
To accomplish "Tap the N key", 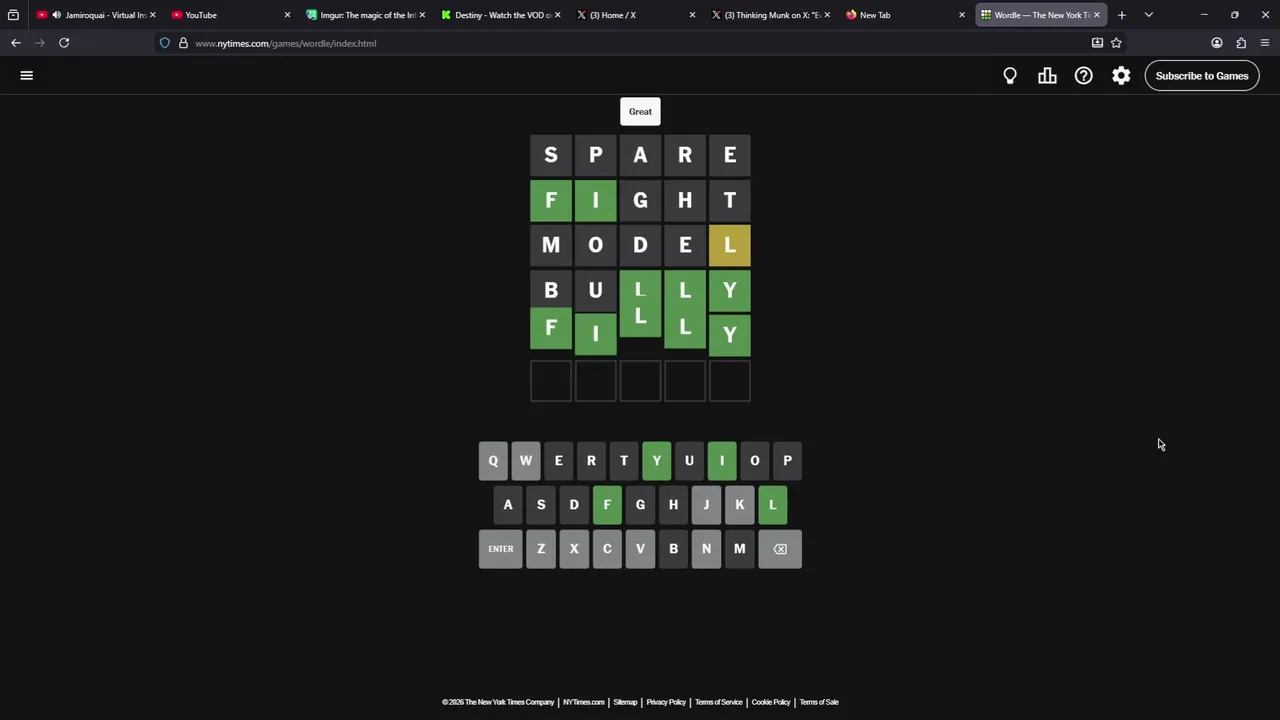I will coord(706,549).
